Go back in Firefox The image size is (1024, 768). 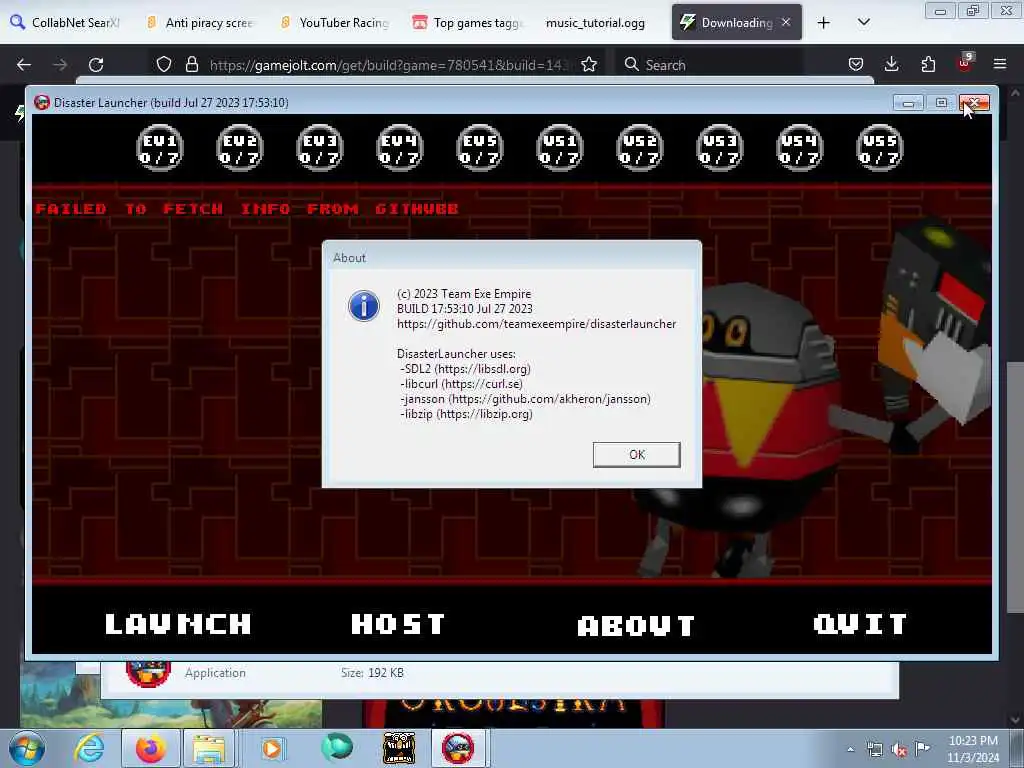[x=24, y=65]
